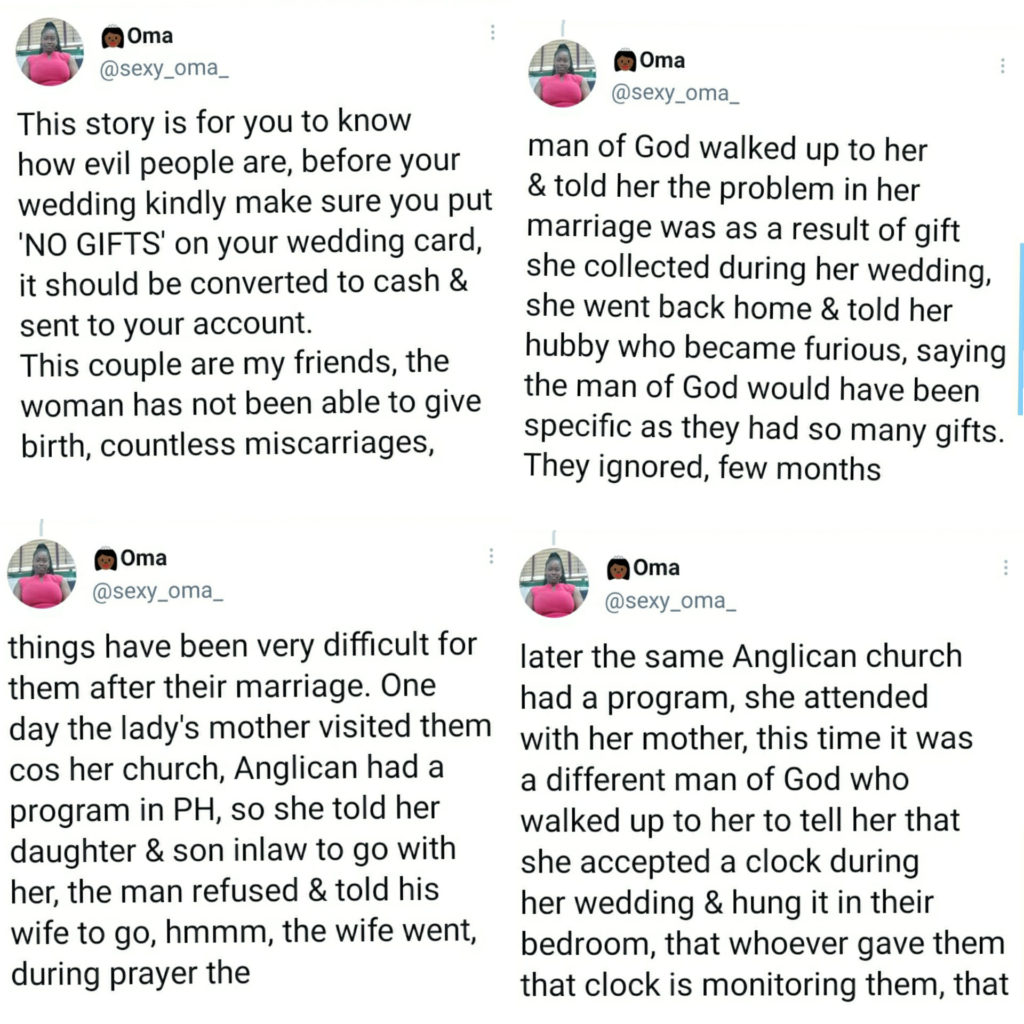
Task: Click Oma's avatar on 'man of God walked' tweet
Action: (562, 73)
